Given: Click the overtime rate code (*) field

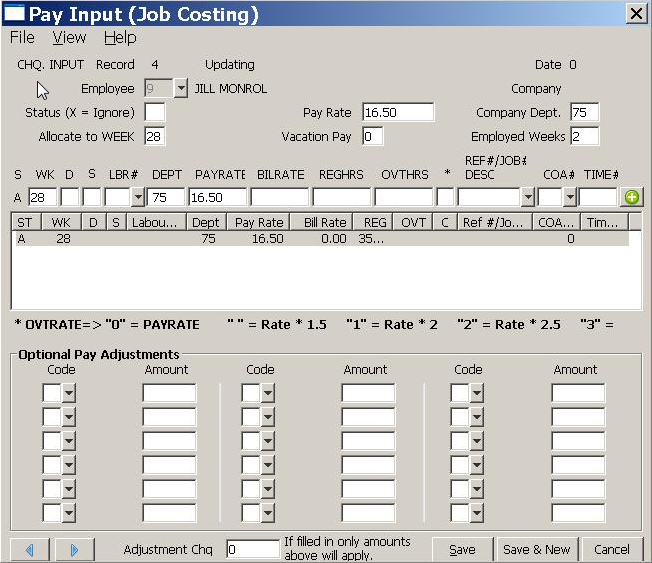Looking at the screenshot, I should 445,197.
